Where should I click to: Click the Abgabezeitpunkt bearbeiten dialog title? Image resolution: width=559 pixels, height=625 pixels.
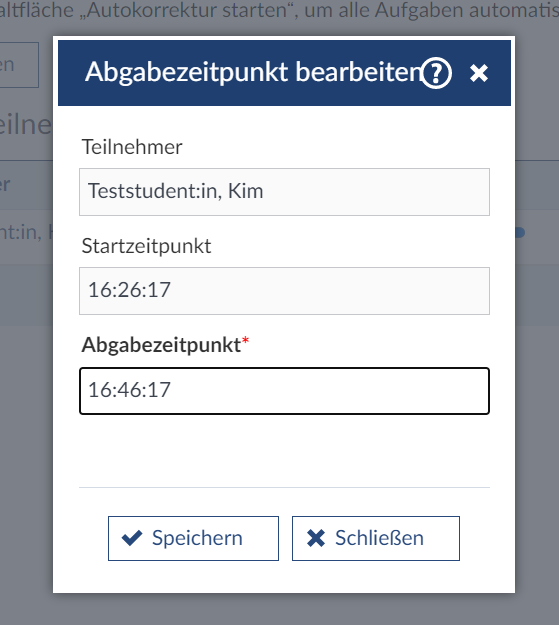click(x=253, y=73)
